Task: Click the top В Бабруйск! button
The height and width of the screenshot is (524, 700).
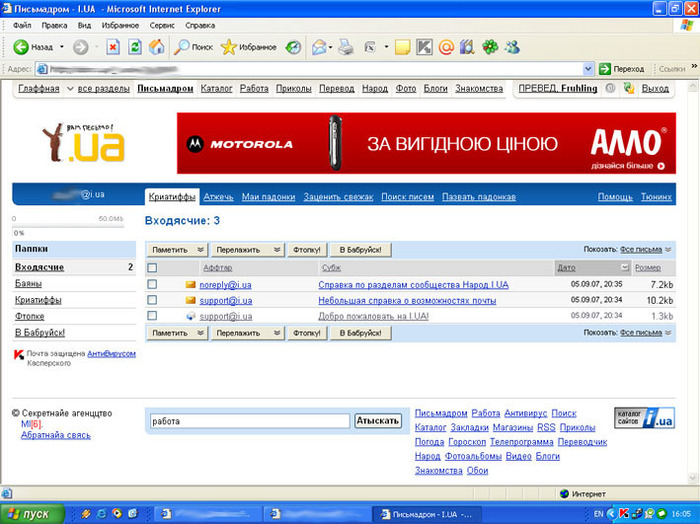Action: pos(360,250)
